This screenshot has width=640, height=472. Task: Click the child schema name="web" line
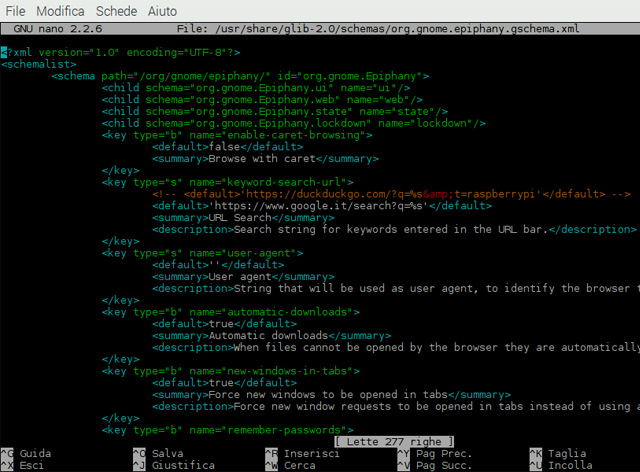pos(262,100)
